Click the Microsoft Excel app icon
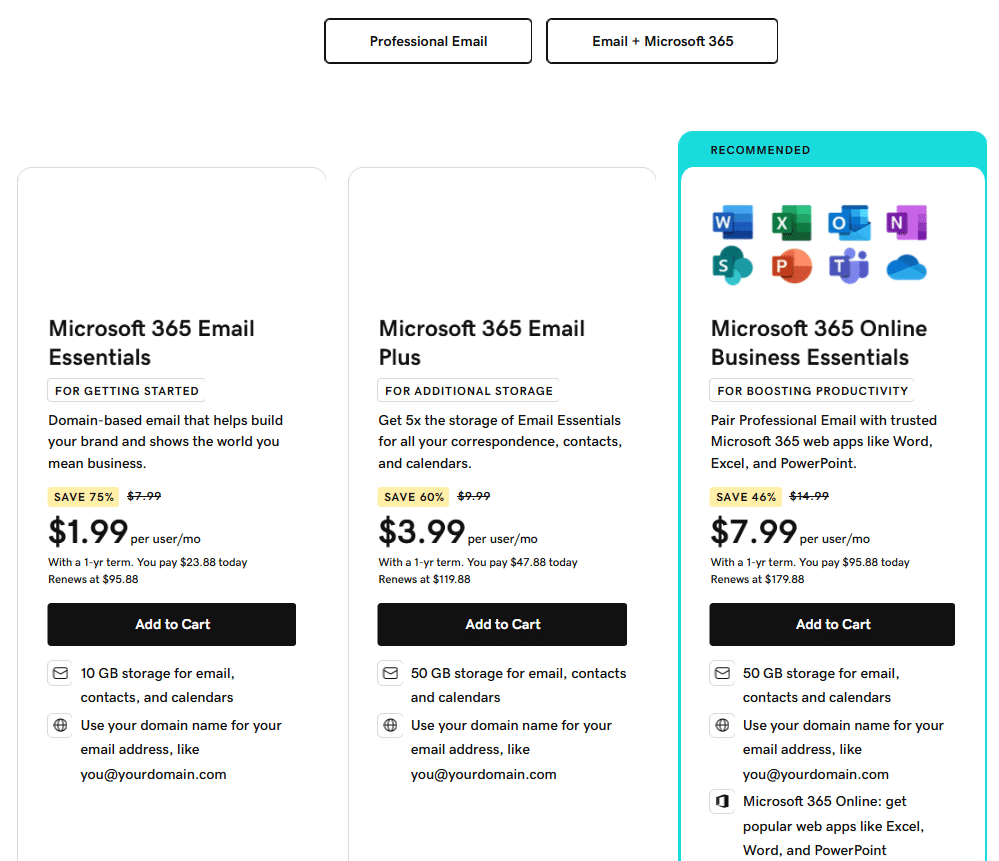This screenshot has height=861, width=999. pos(791,222)
